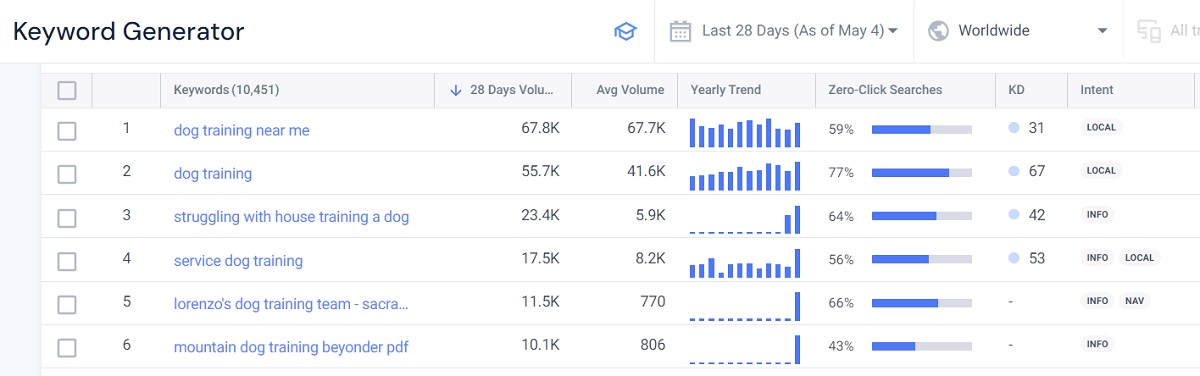Click the 43% zero-click progress bar
The height and width of the screenshot is (376, 1200).
tap(922, 346)
